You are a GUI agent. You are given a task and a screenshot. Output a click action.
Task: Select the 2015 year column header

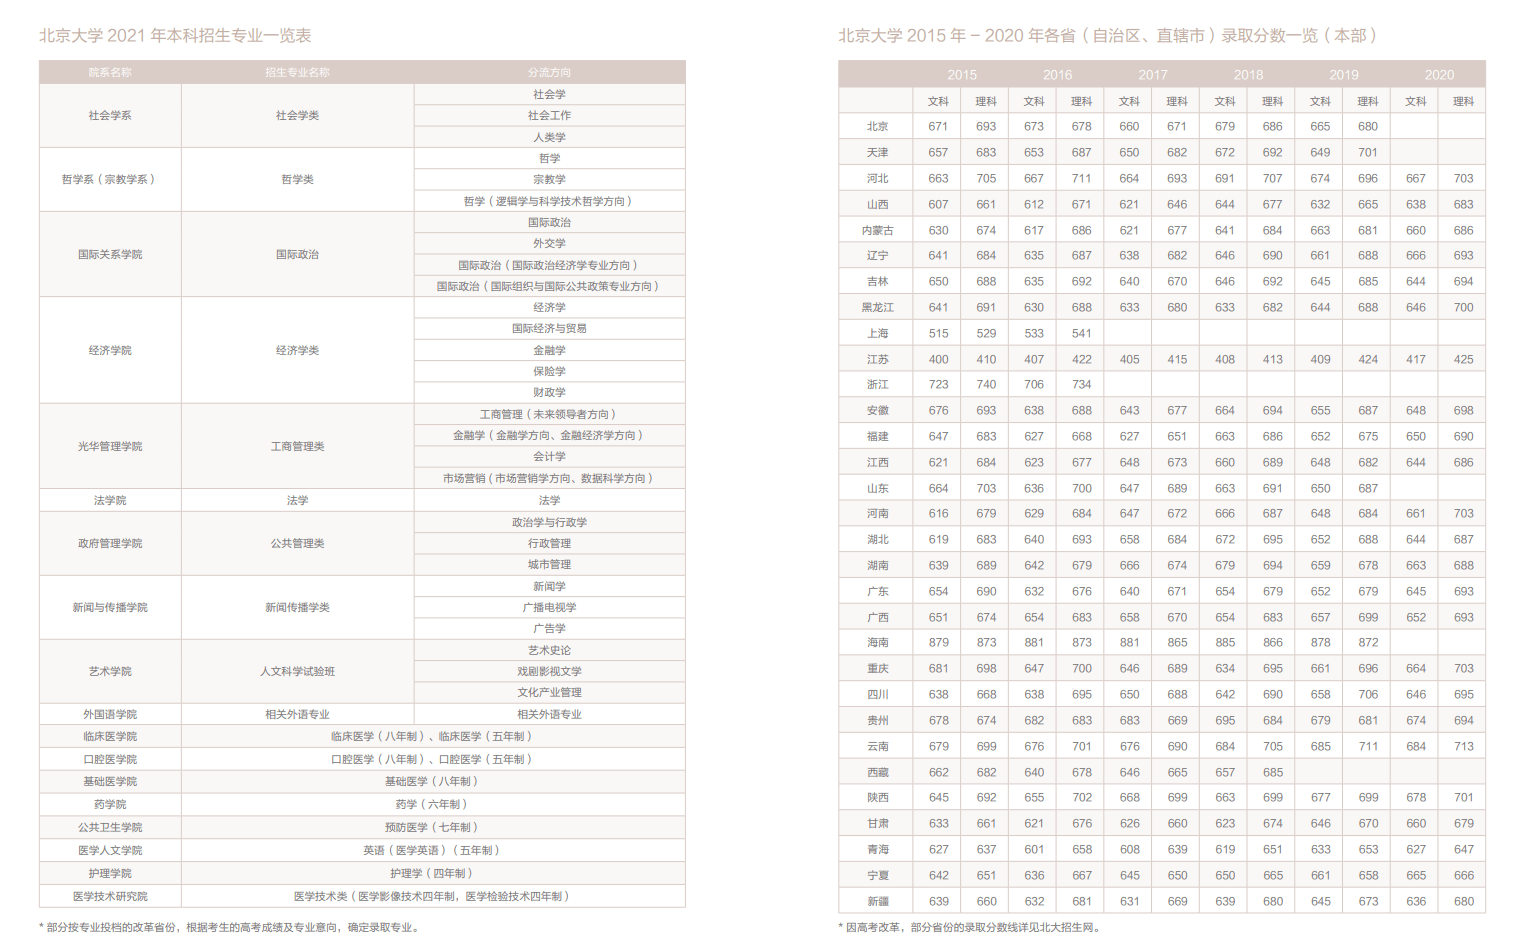[x=962, y=75]
